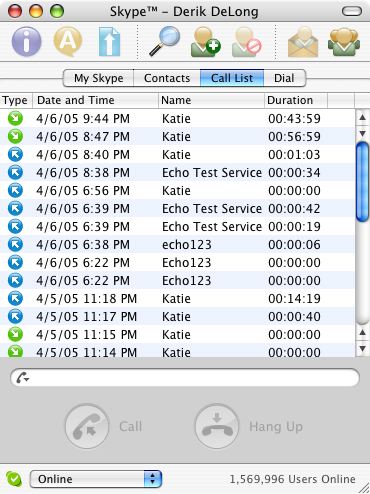
Task: Click the 1,569,996 Users Online text
Action: 292,479
